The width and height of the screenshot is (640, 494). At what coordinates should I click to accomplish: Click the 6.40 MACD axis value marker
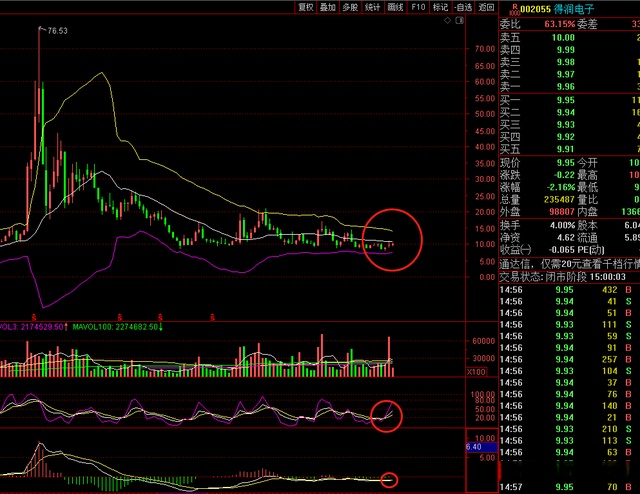tap(474, 447)
